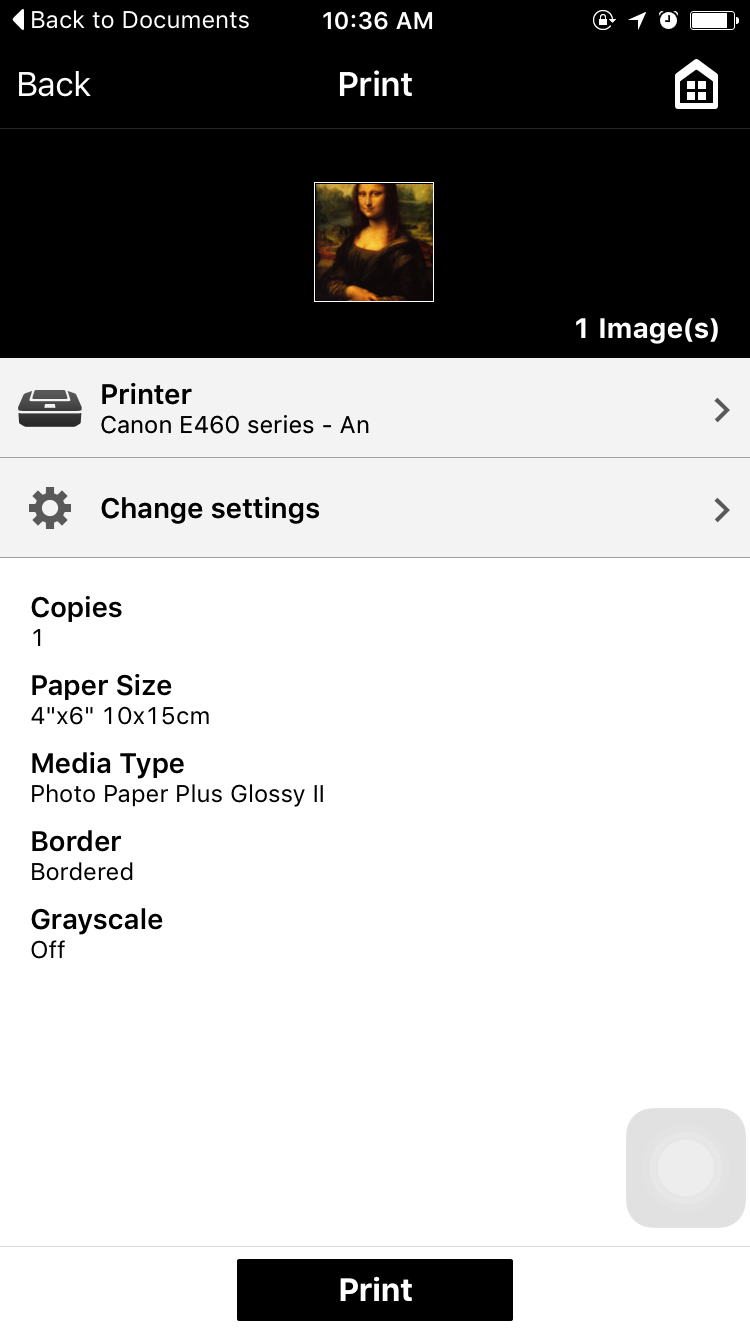Go Back to previous screen
This screenshot has width=750, height=1334.
(x=54, y=85)
